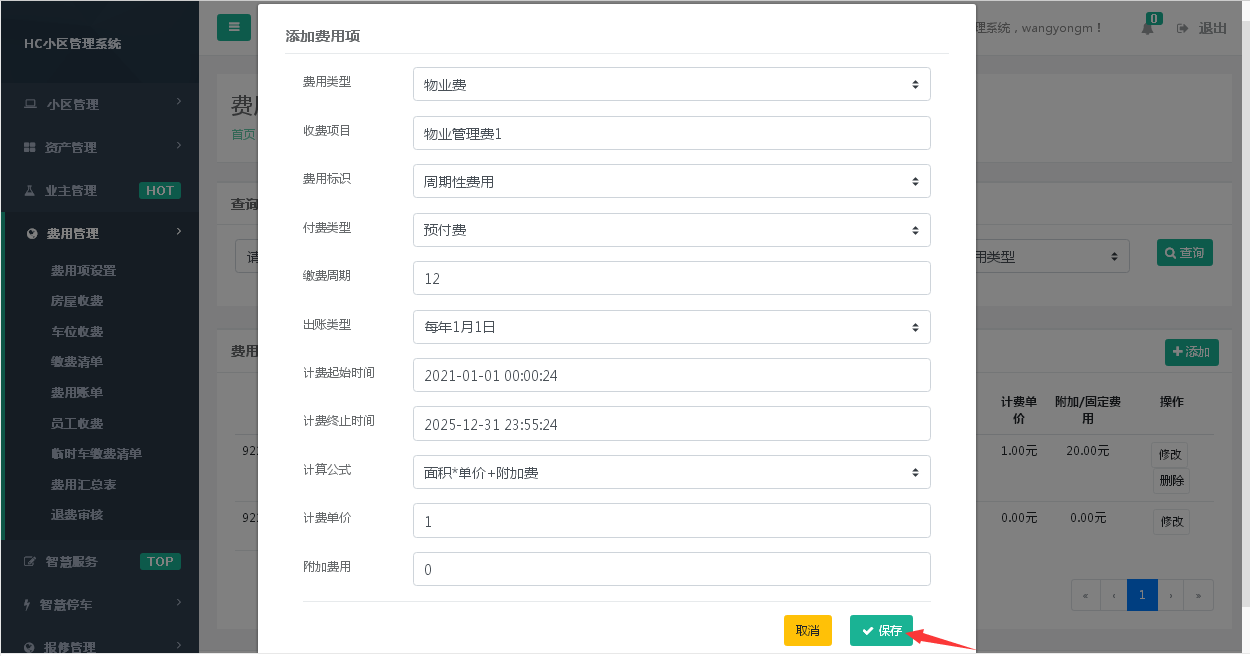This screenshot has width=1250, height=656.
Task: Click the hamburger menu toggle button
Action: pos(233,27)
